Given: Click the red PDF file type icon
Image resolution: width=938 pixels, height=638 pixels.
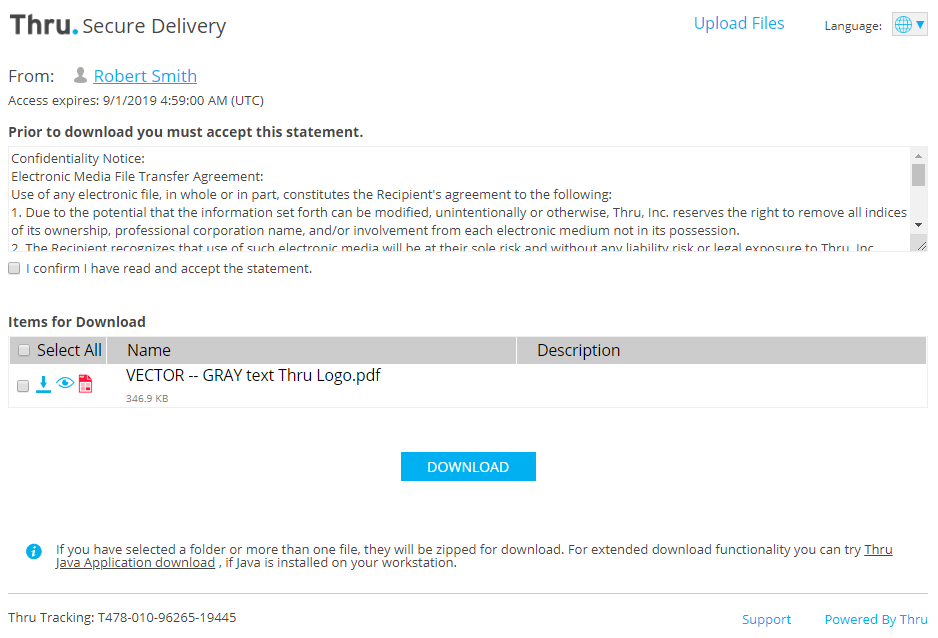Looking at the screenshot, I should [85, 384].
